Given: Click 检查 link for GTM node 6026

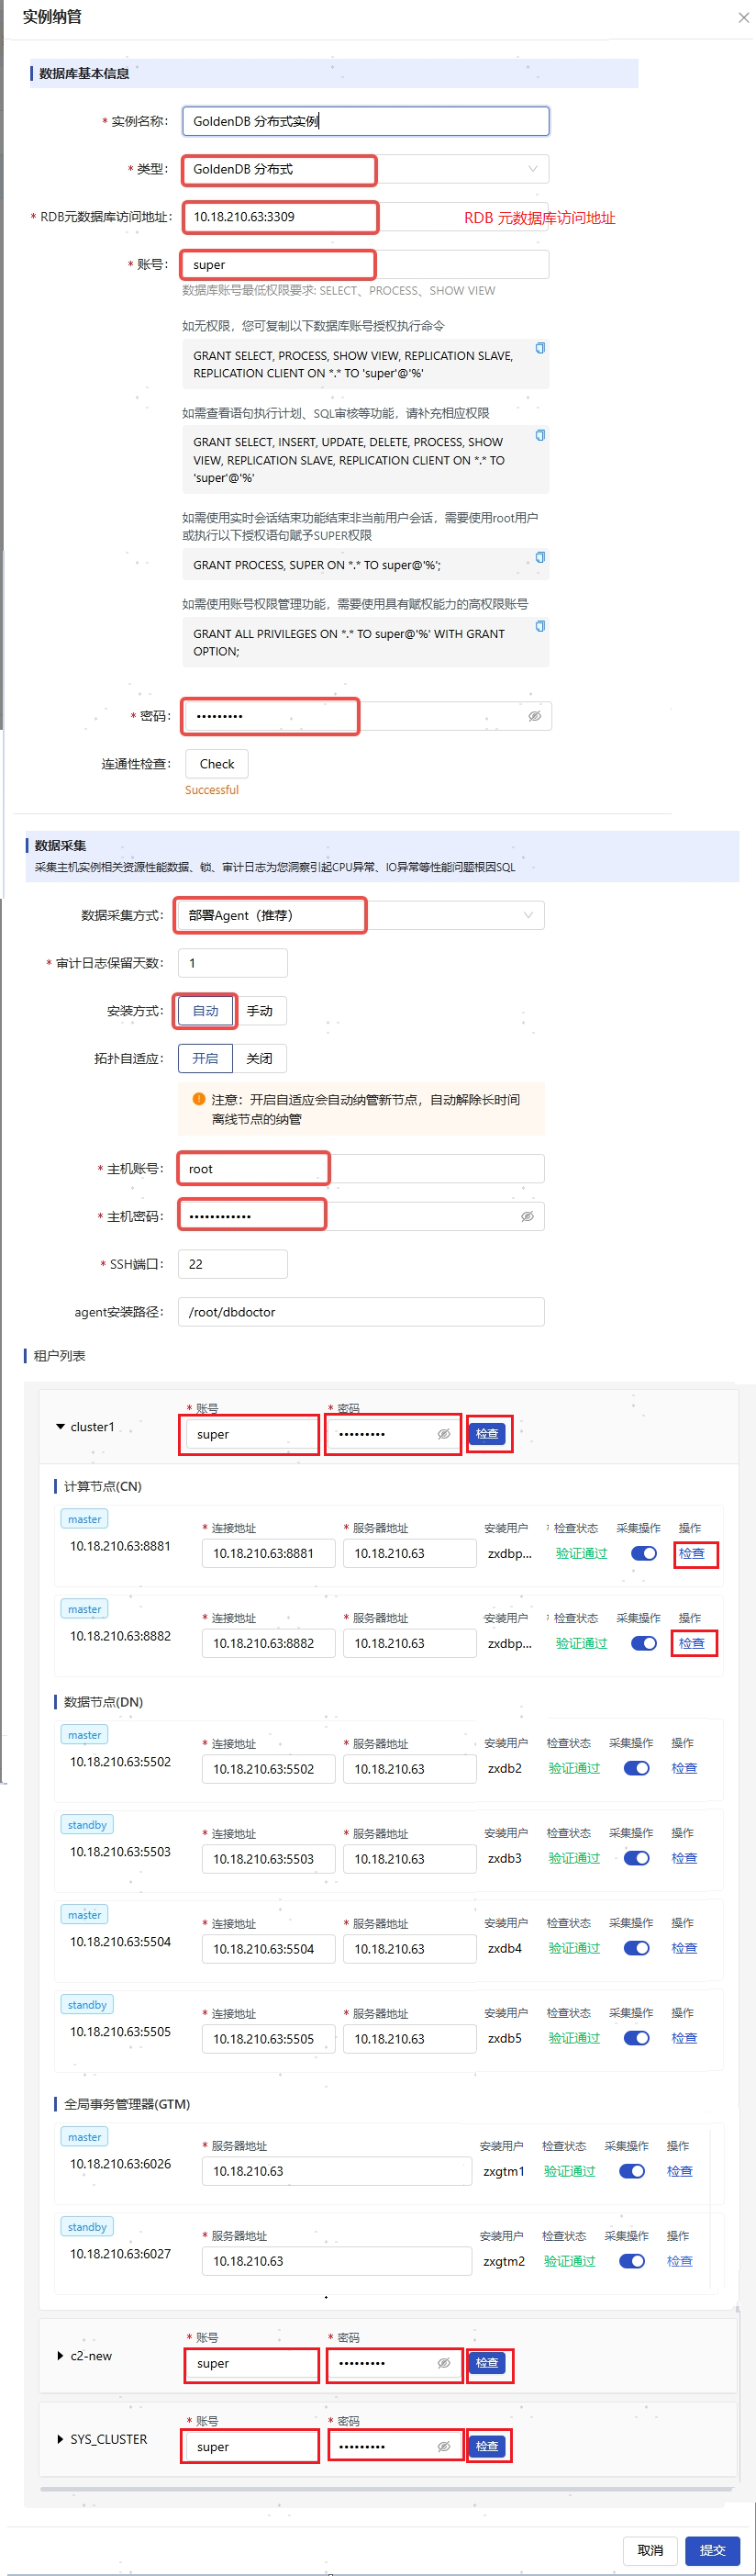Looking at the screenshot, I should tap(680, 2171).
